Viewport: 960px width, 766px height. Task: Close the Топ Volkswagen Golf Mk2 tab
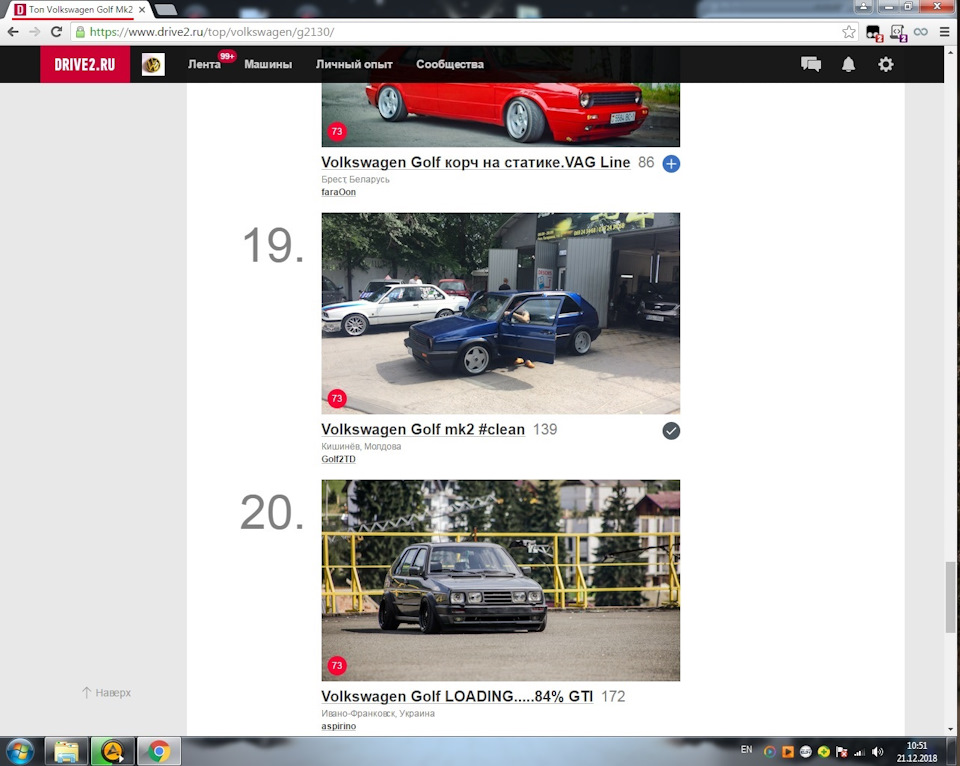coord(142,10)
